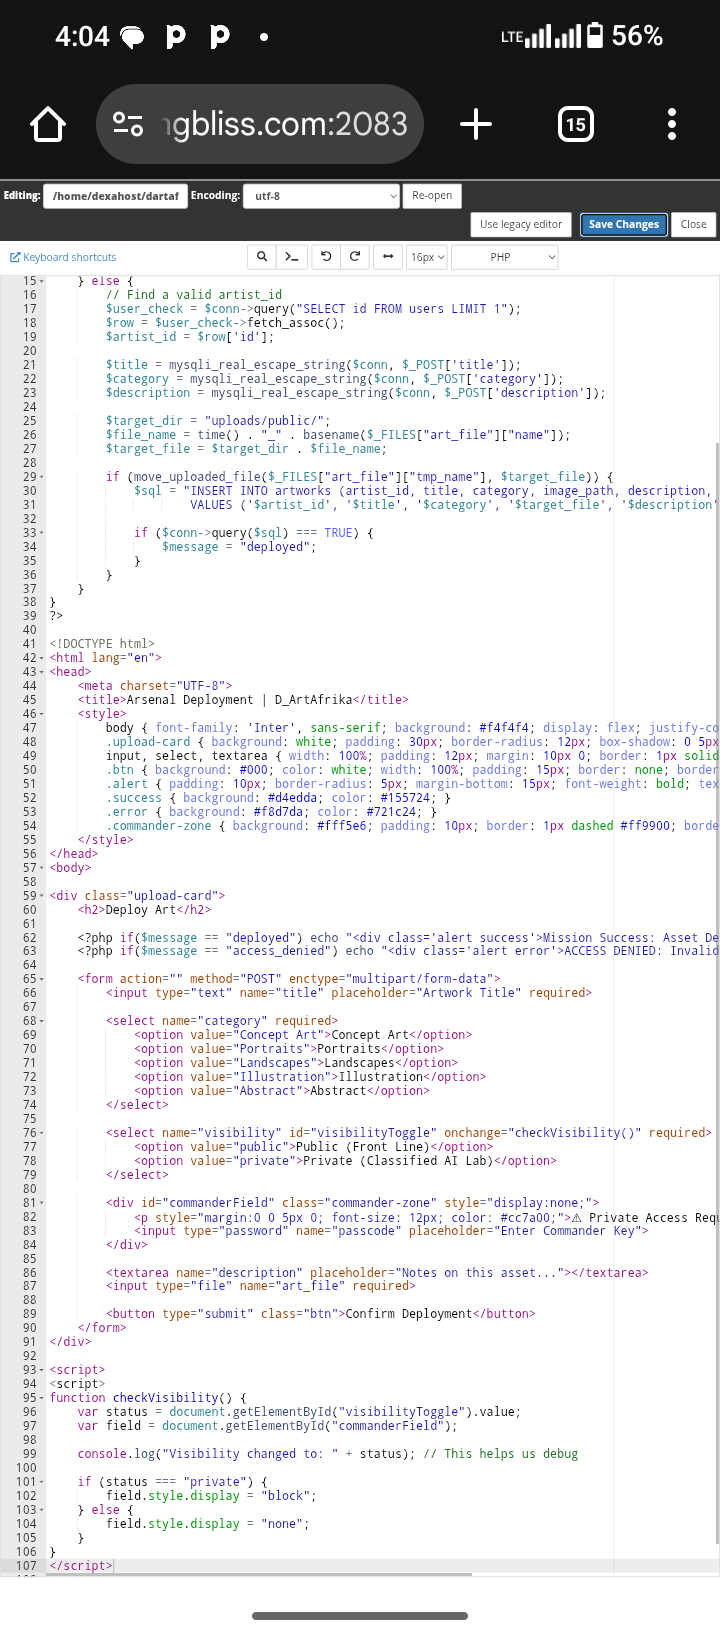Open the browser three-dot menu
Viewport: 720px width, 1640px height.
point(671,125)
